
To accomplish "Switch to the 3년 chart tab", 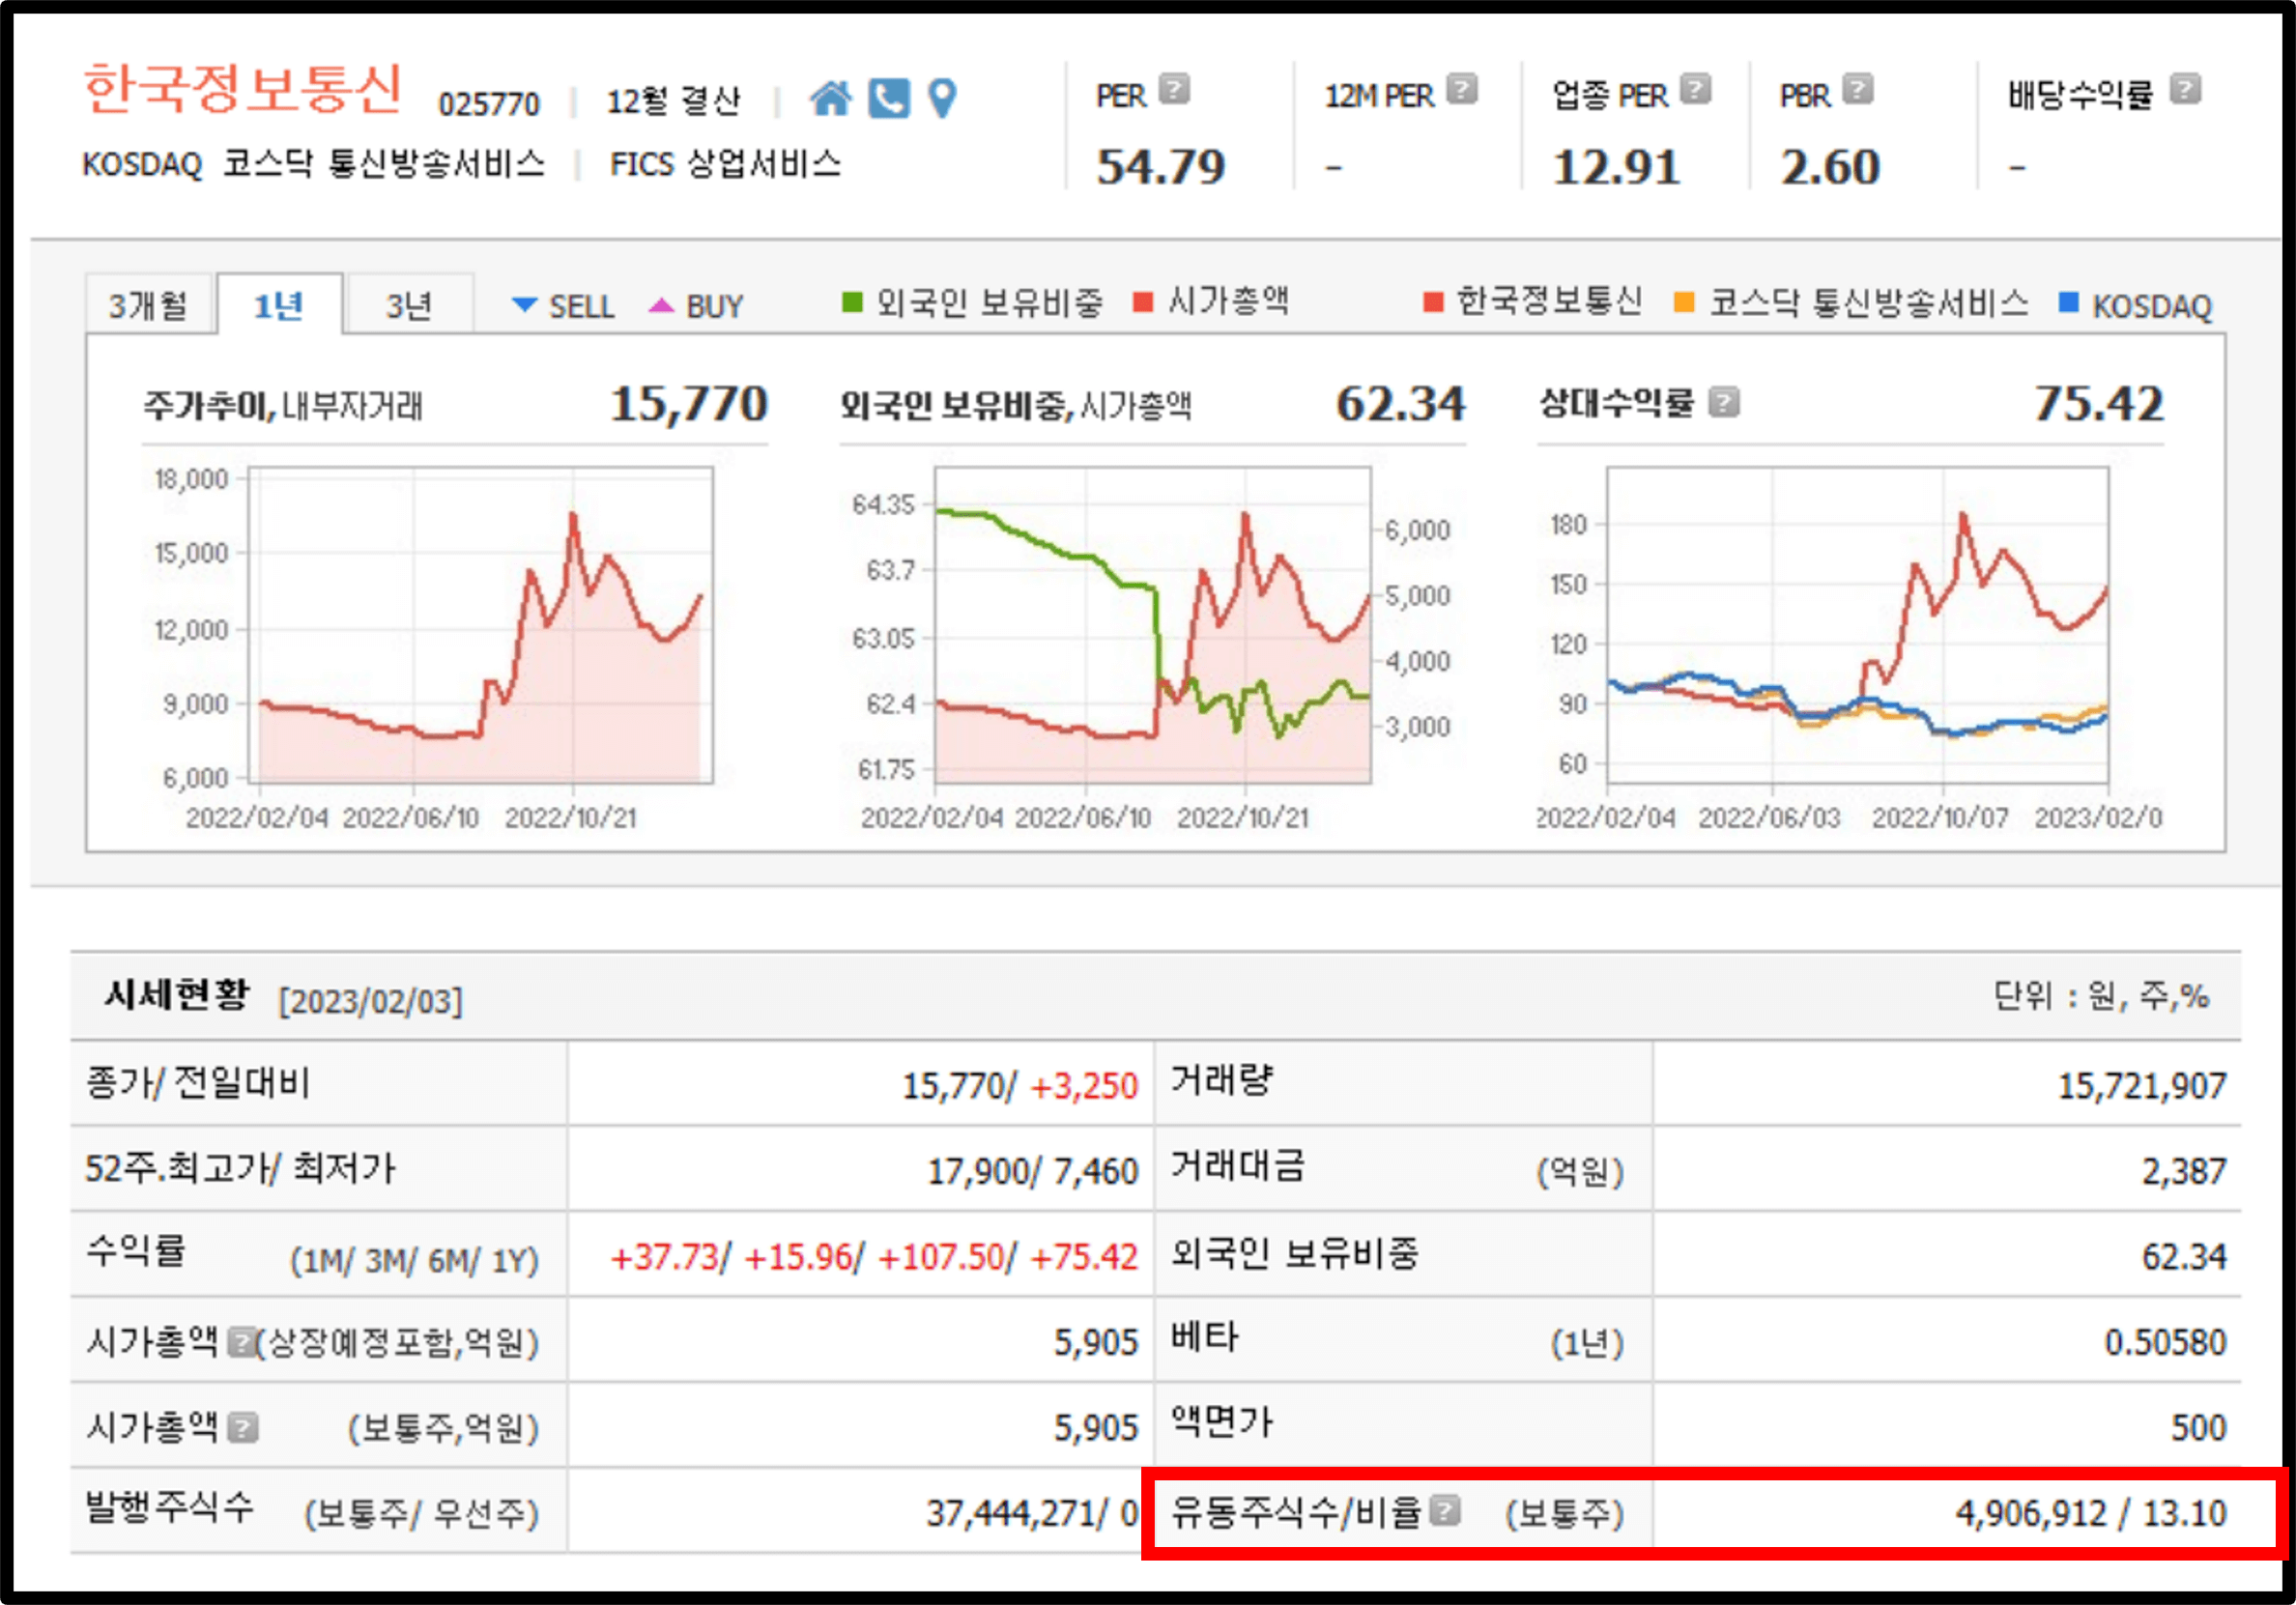I will click(408, 305).
